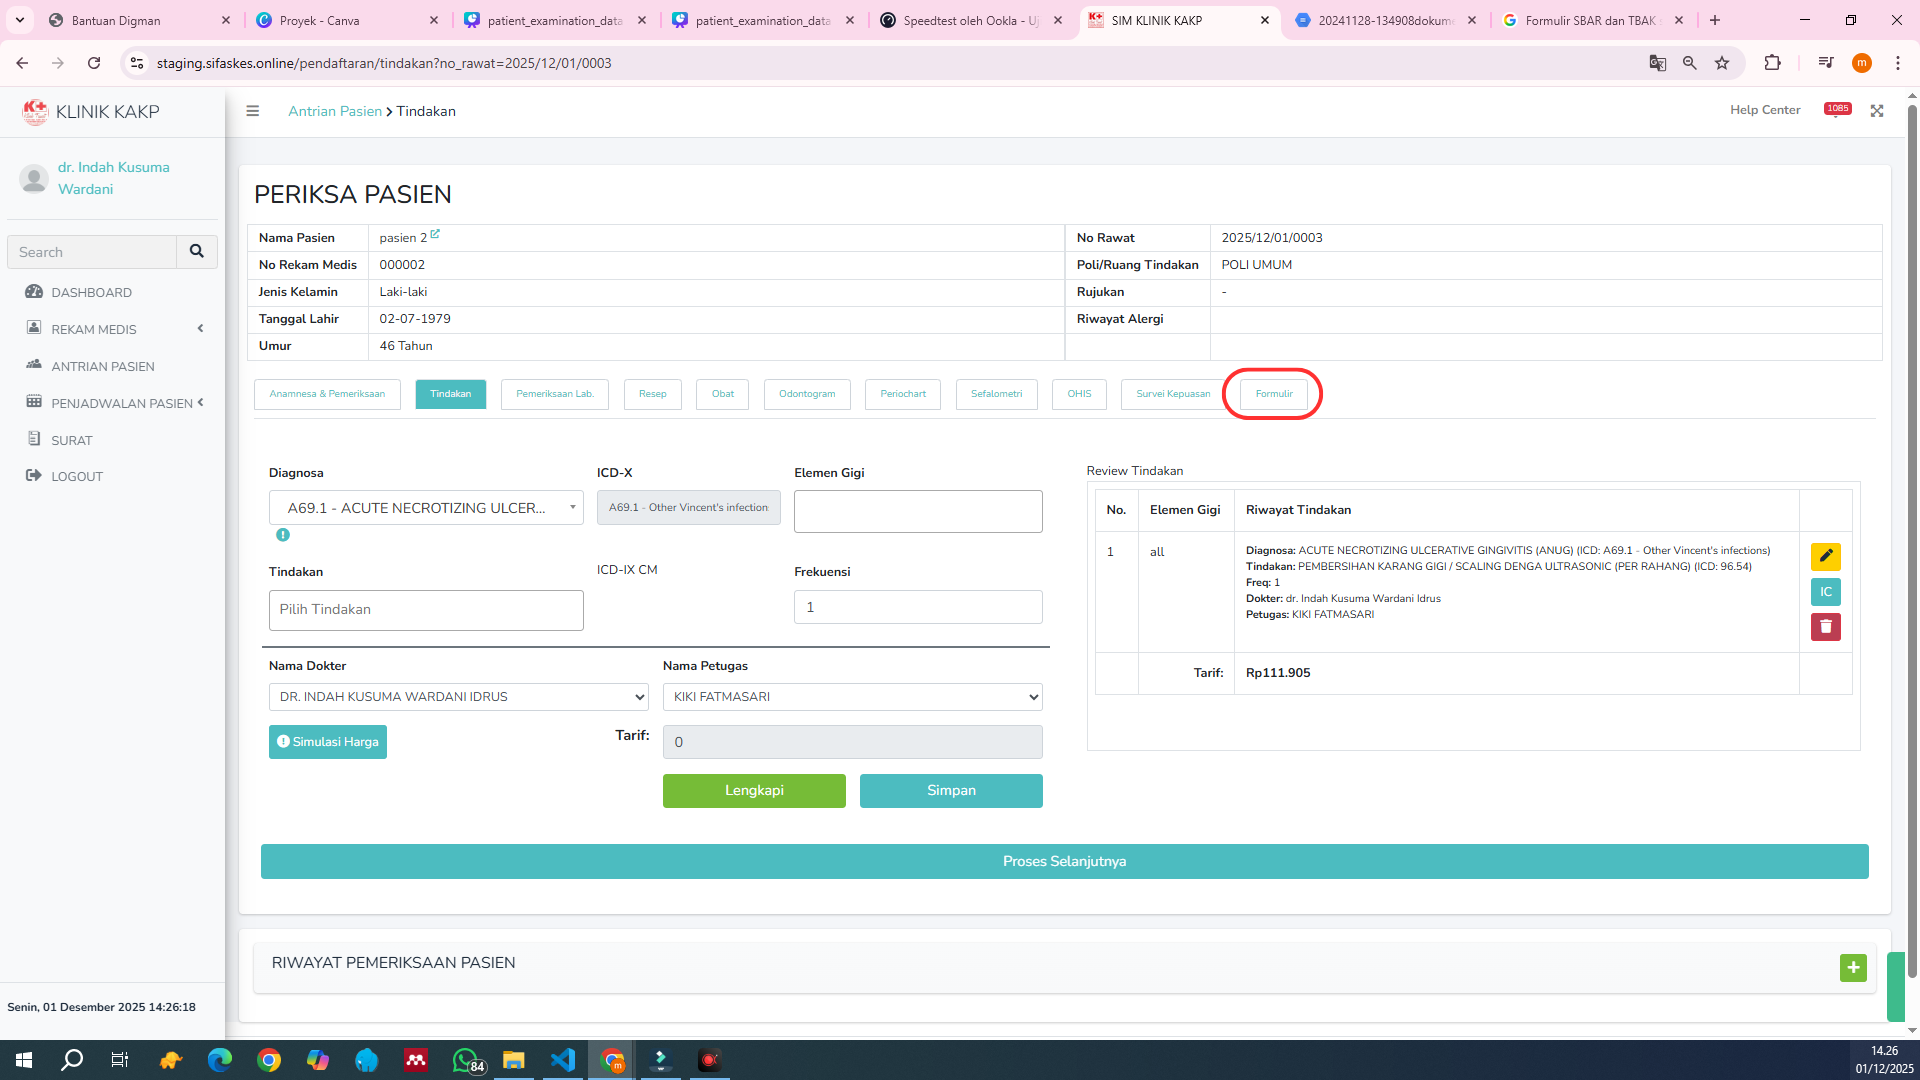Open the Diagnosa dropdown
The image size is (1920, 1080).
click(426, 508)
